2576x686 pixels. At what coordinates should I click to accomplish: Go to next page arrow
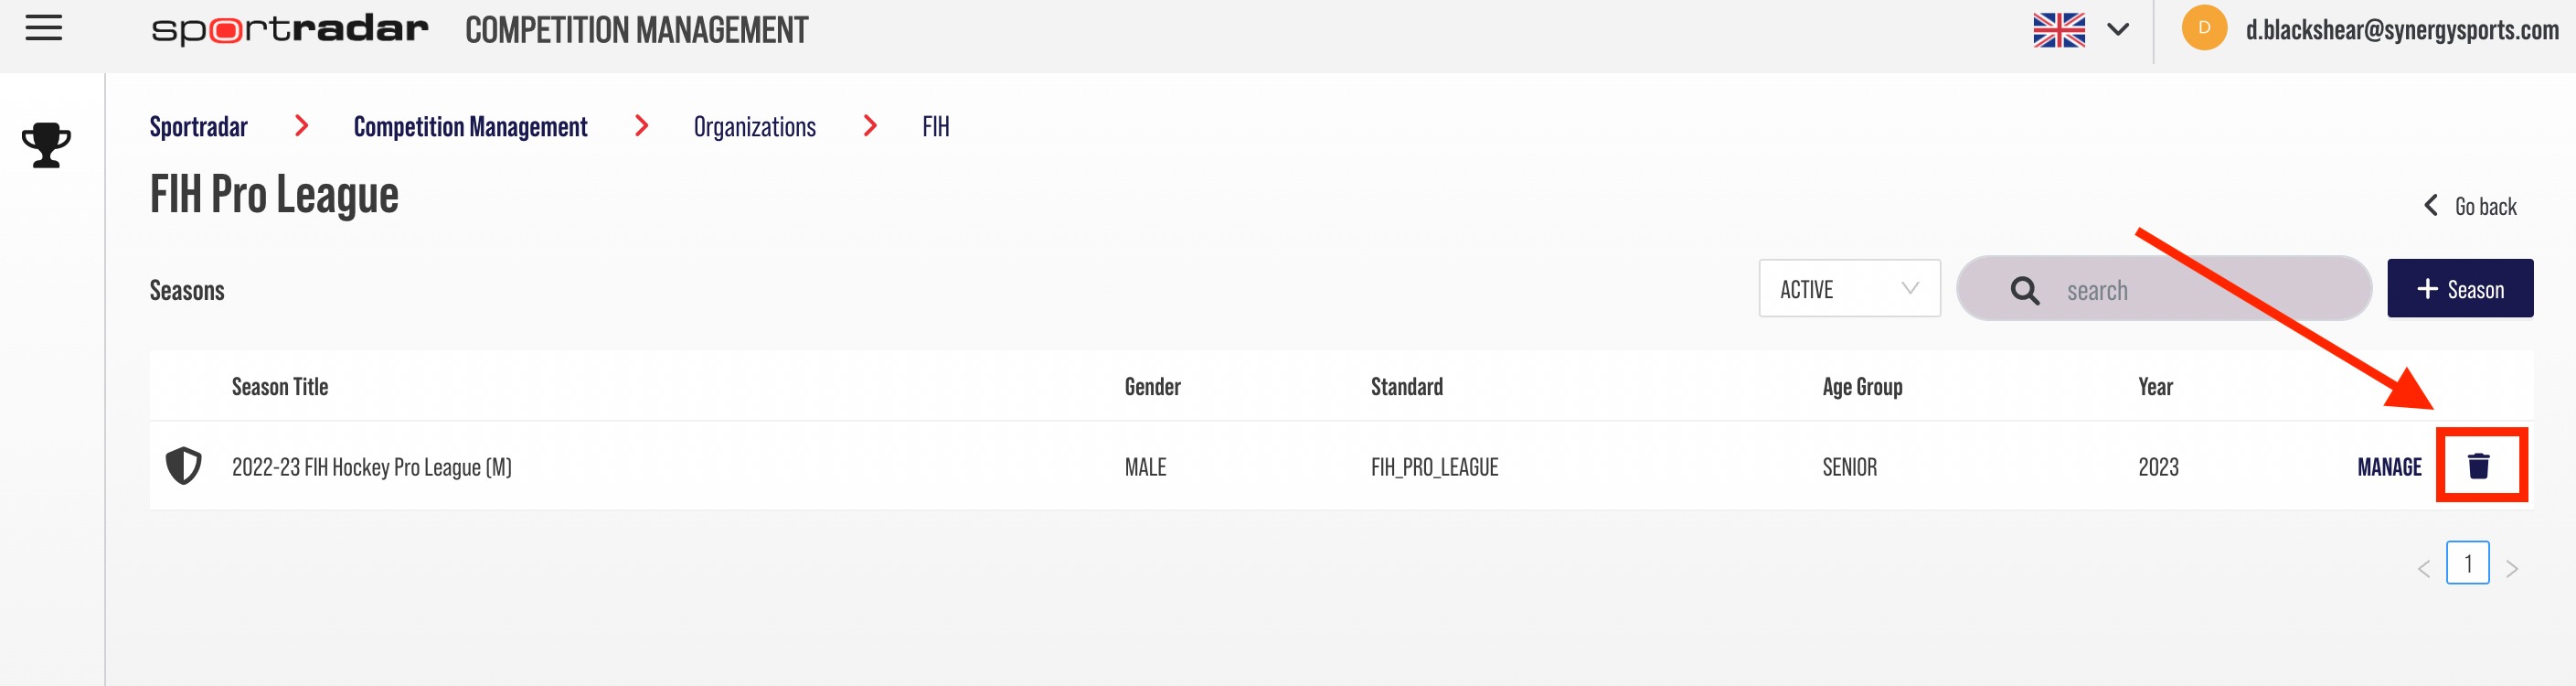pos(2511,569)
